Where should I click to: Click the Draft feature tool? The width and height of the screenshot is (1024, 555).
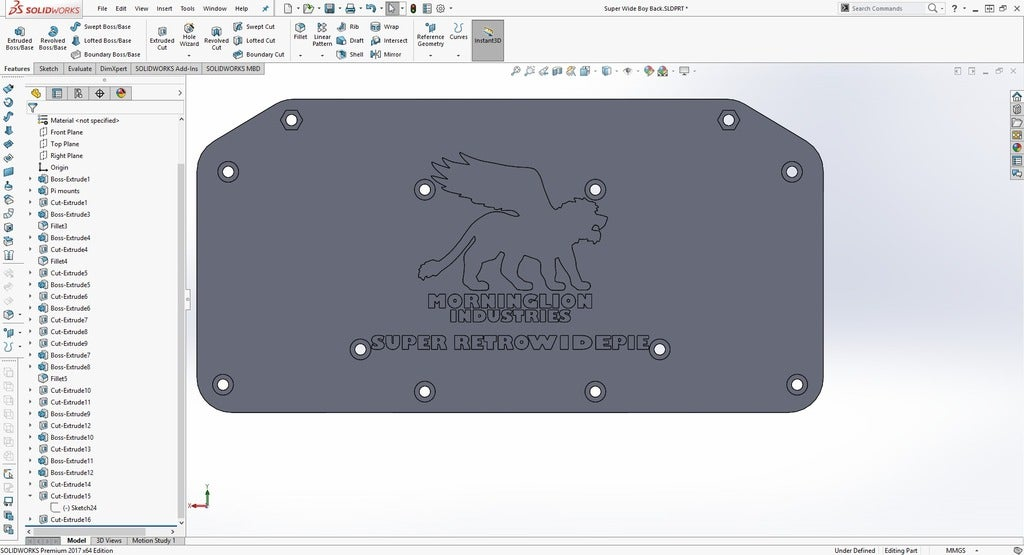350,40
